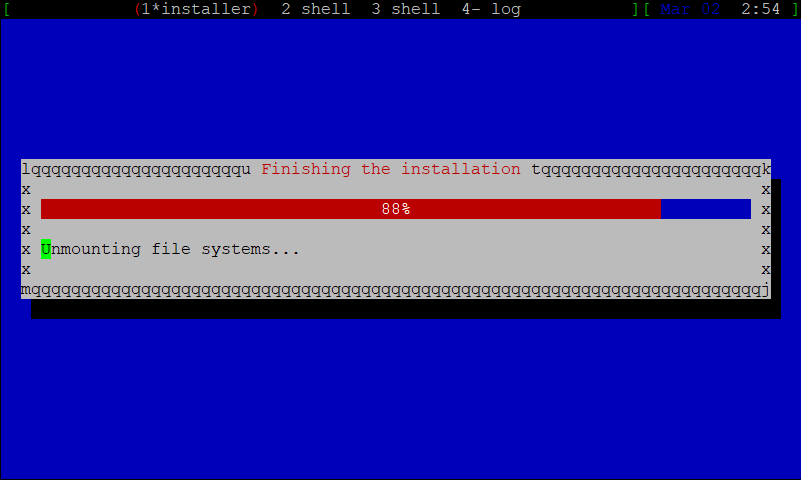Click the 'Unmounting file systems...' status text

tap(170, 249)
